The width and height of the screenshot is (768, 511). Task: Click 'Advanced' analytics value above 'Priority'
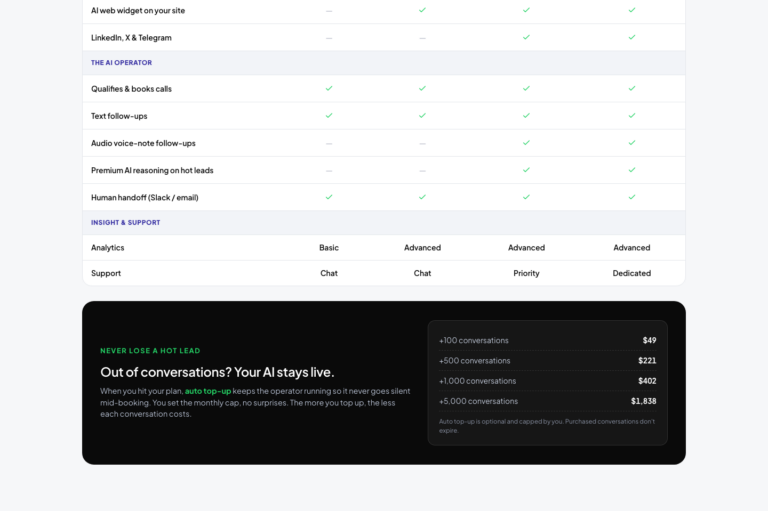tap(526, 248)
